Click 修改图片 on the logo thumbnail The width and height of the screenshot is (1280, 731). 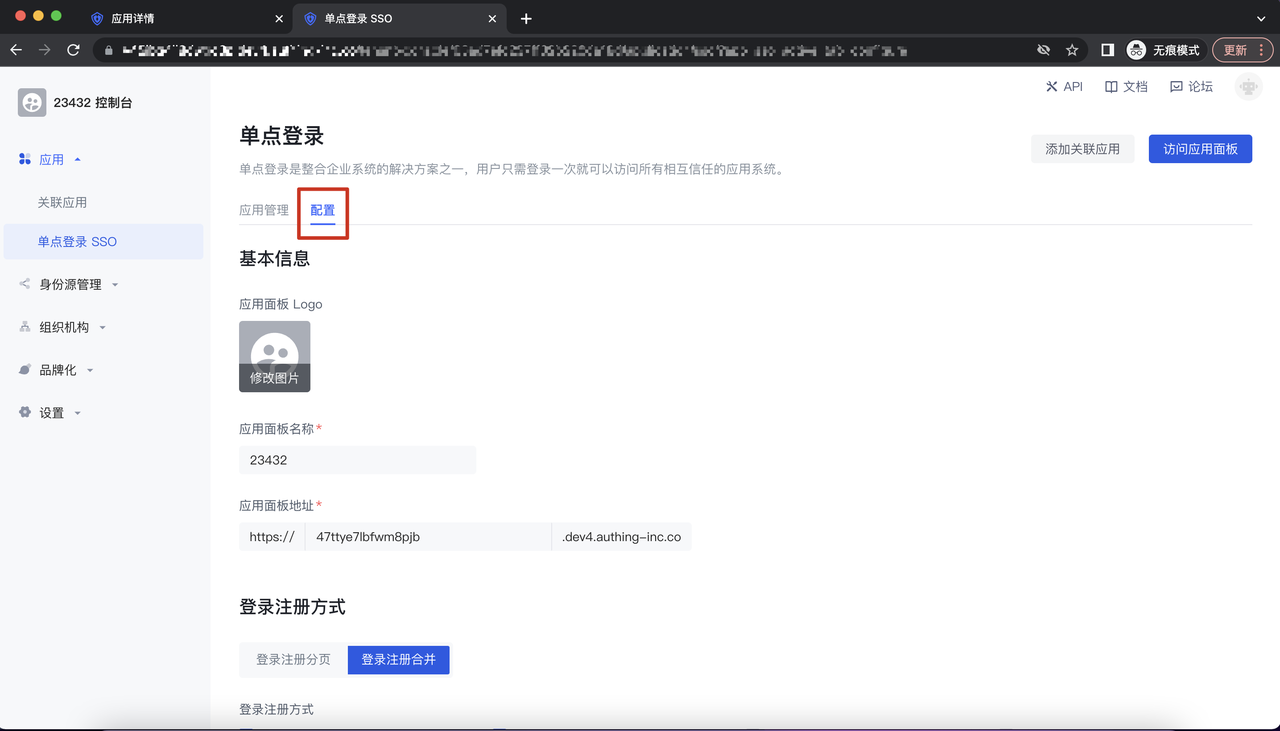click(275, 378)
